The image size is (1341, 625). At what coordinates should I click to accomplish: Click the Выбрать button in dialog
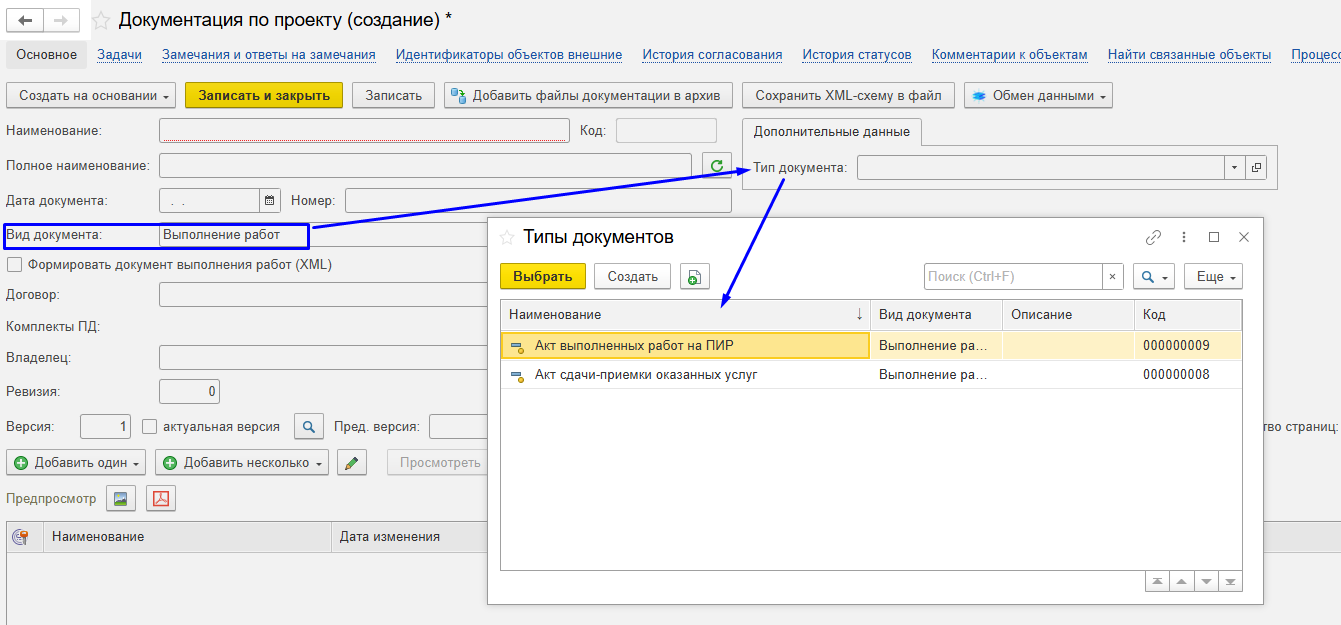(x=542, y=277)
